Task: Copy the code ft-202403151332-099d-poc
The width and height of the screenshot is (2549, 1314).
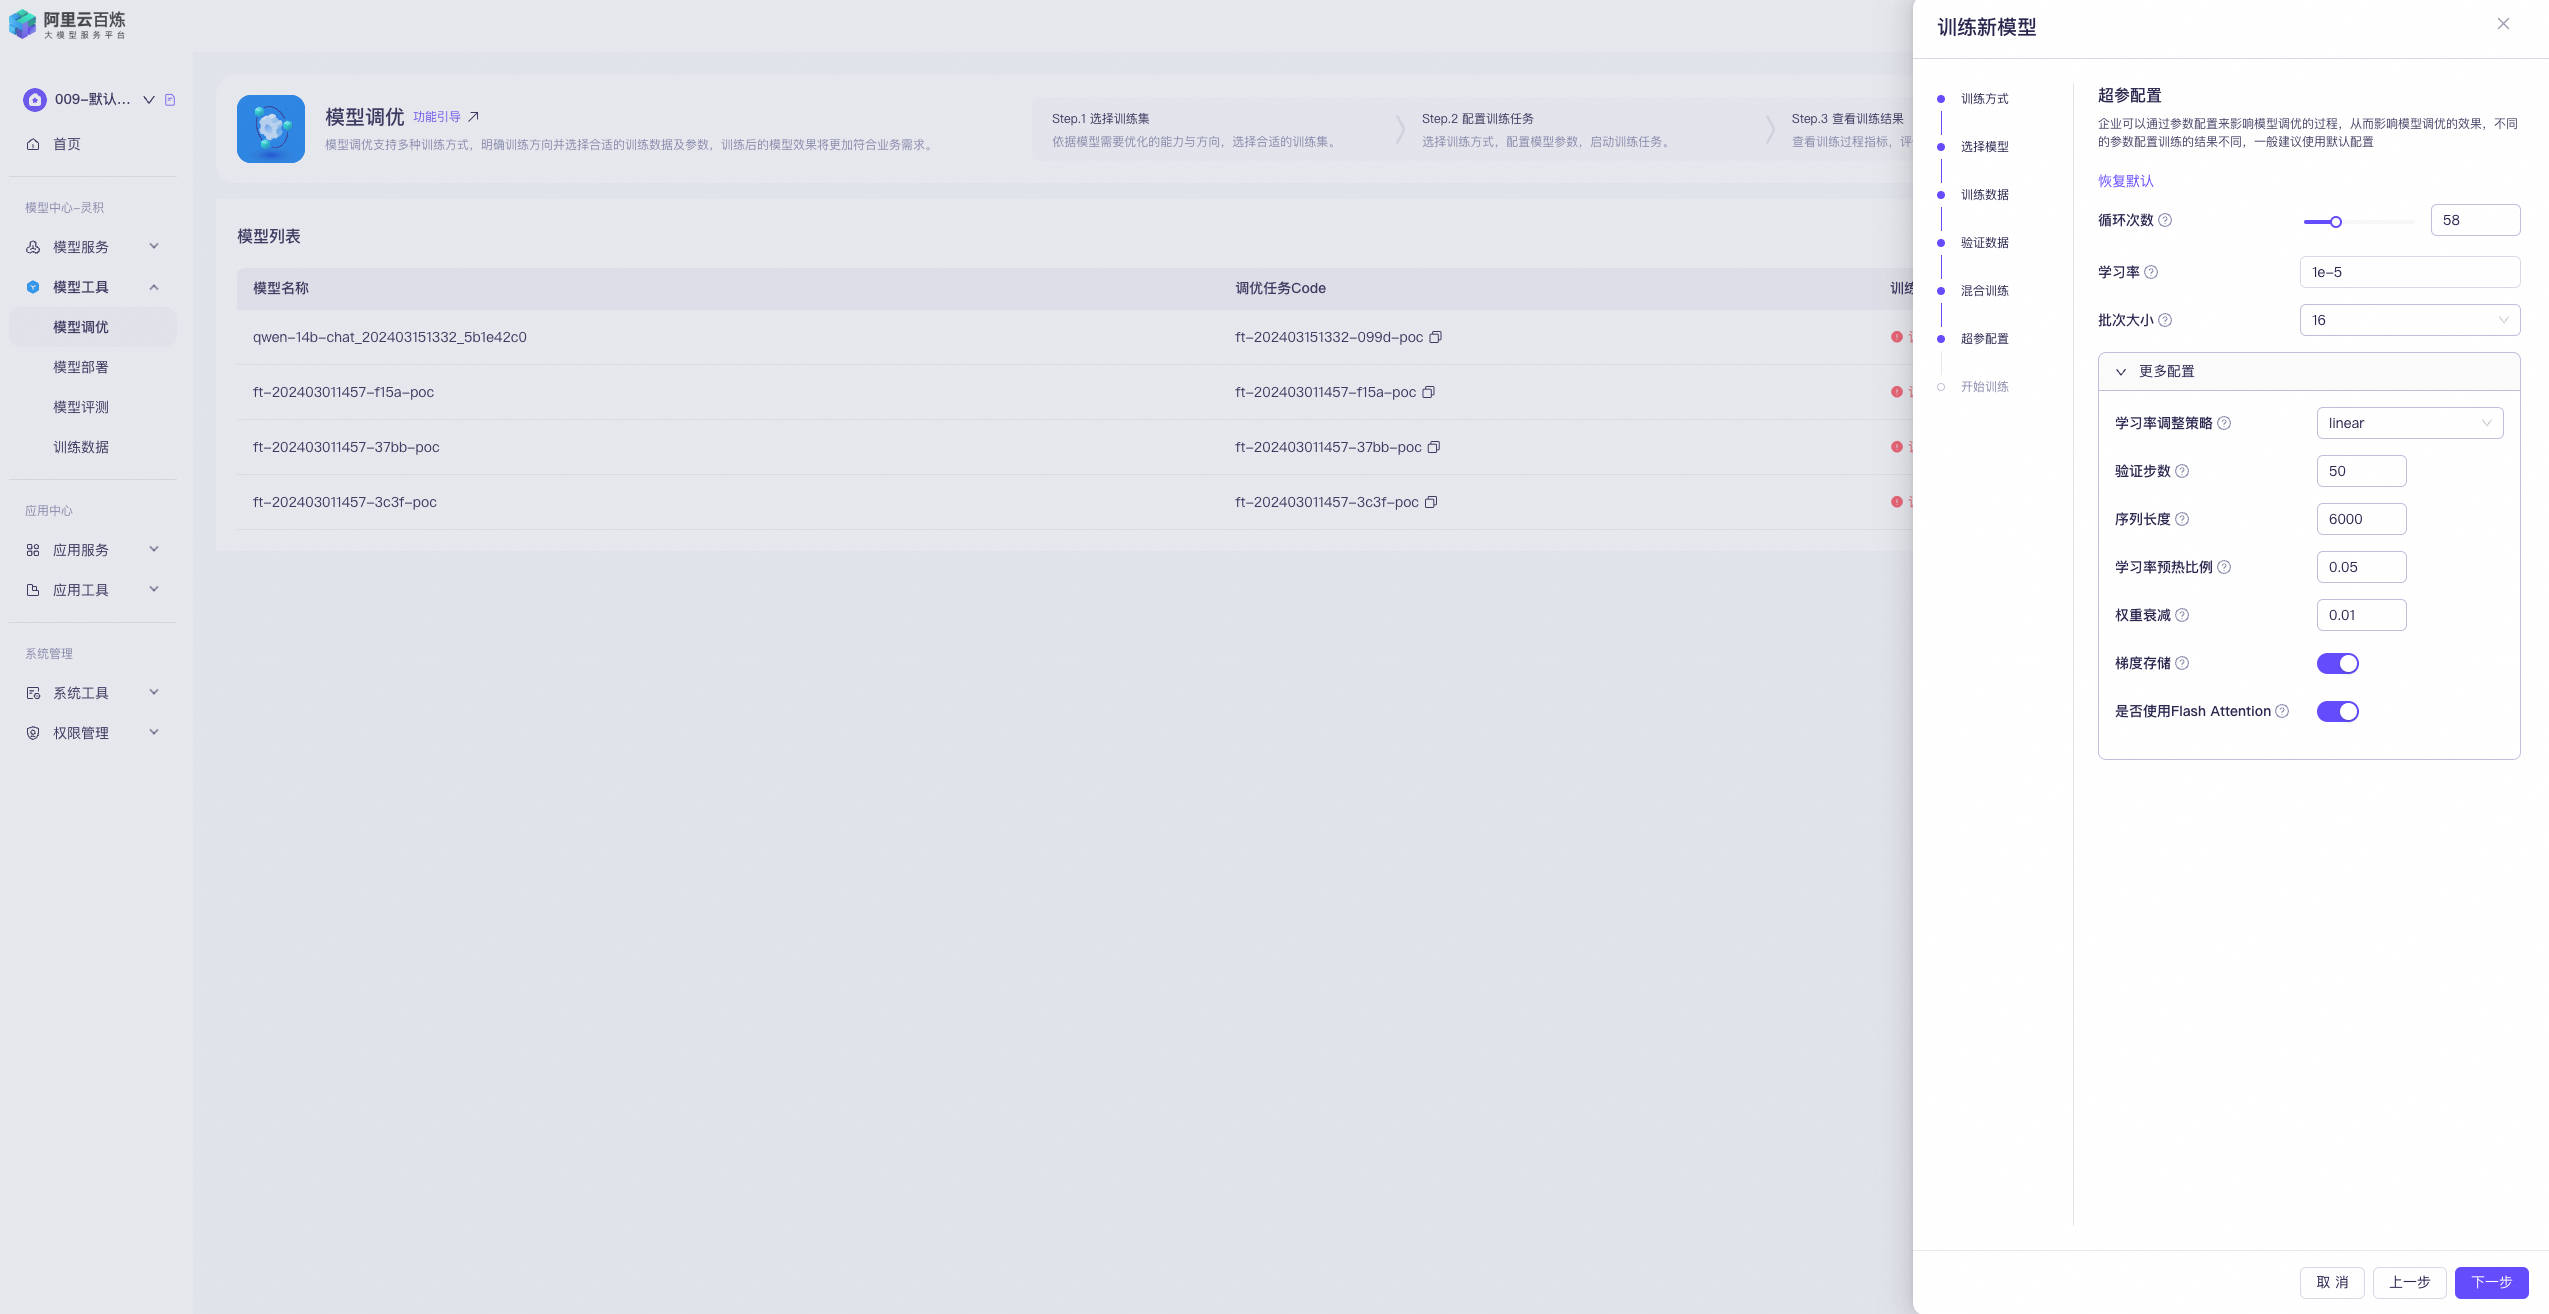Action: pyautogui.click(x=1436, y=337)
